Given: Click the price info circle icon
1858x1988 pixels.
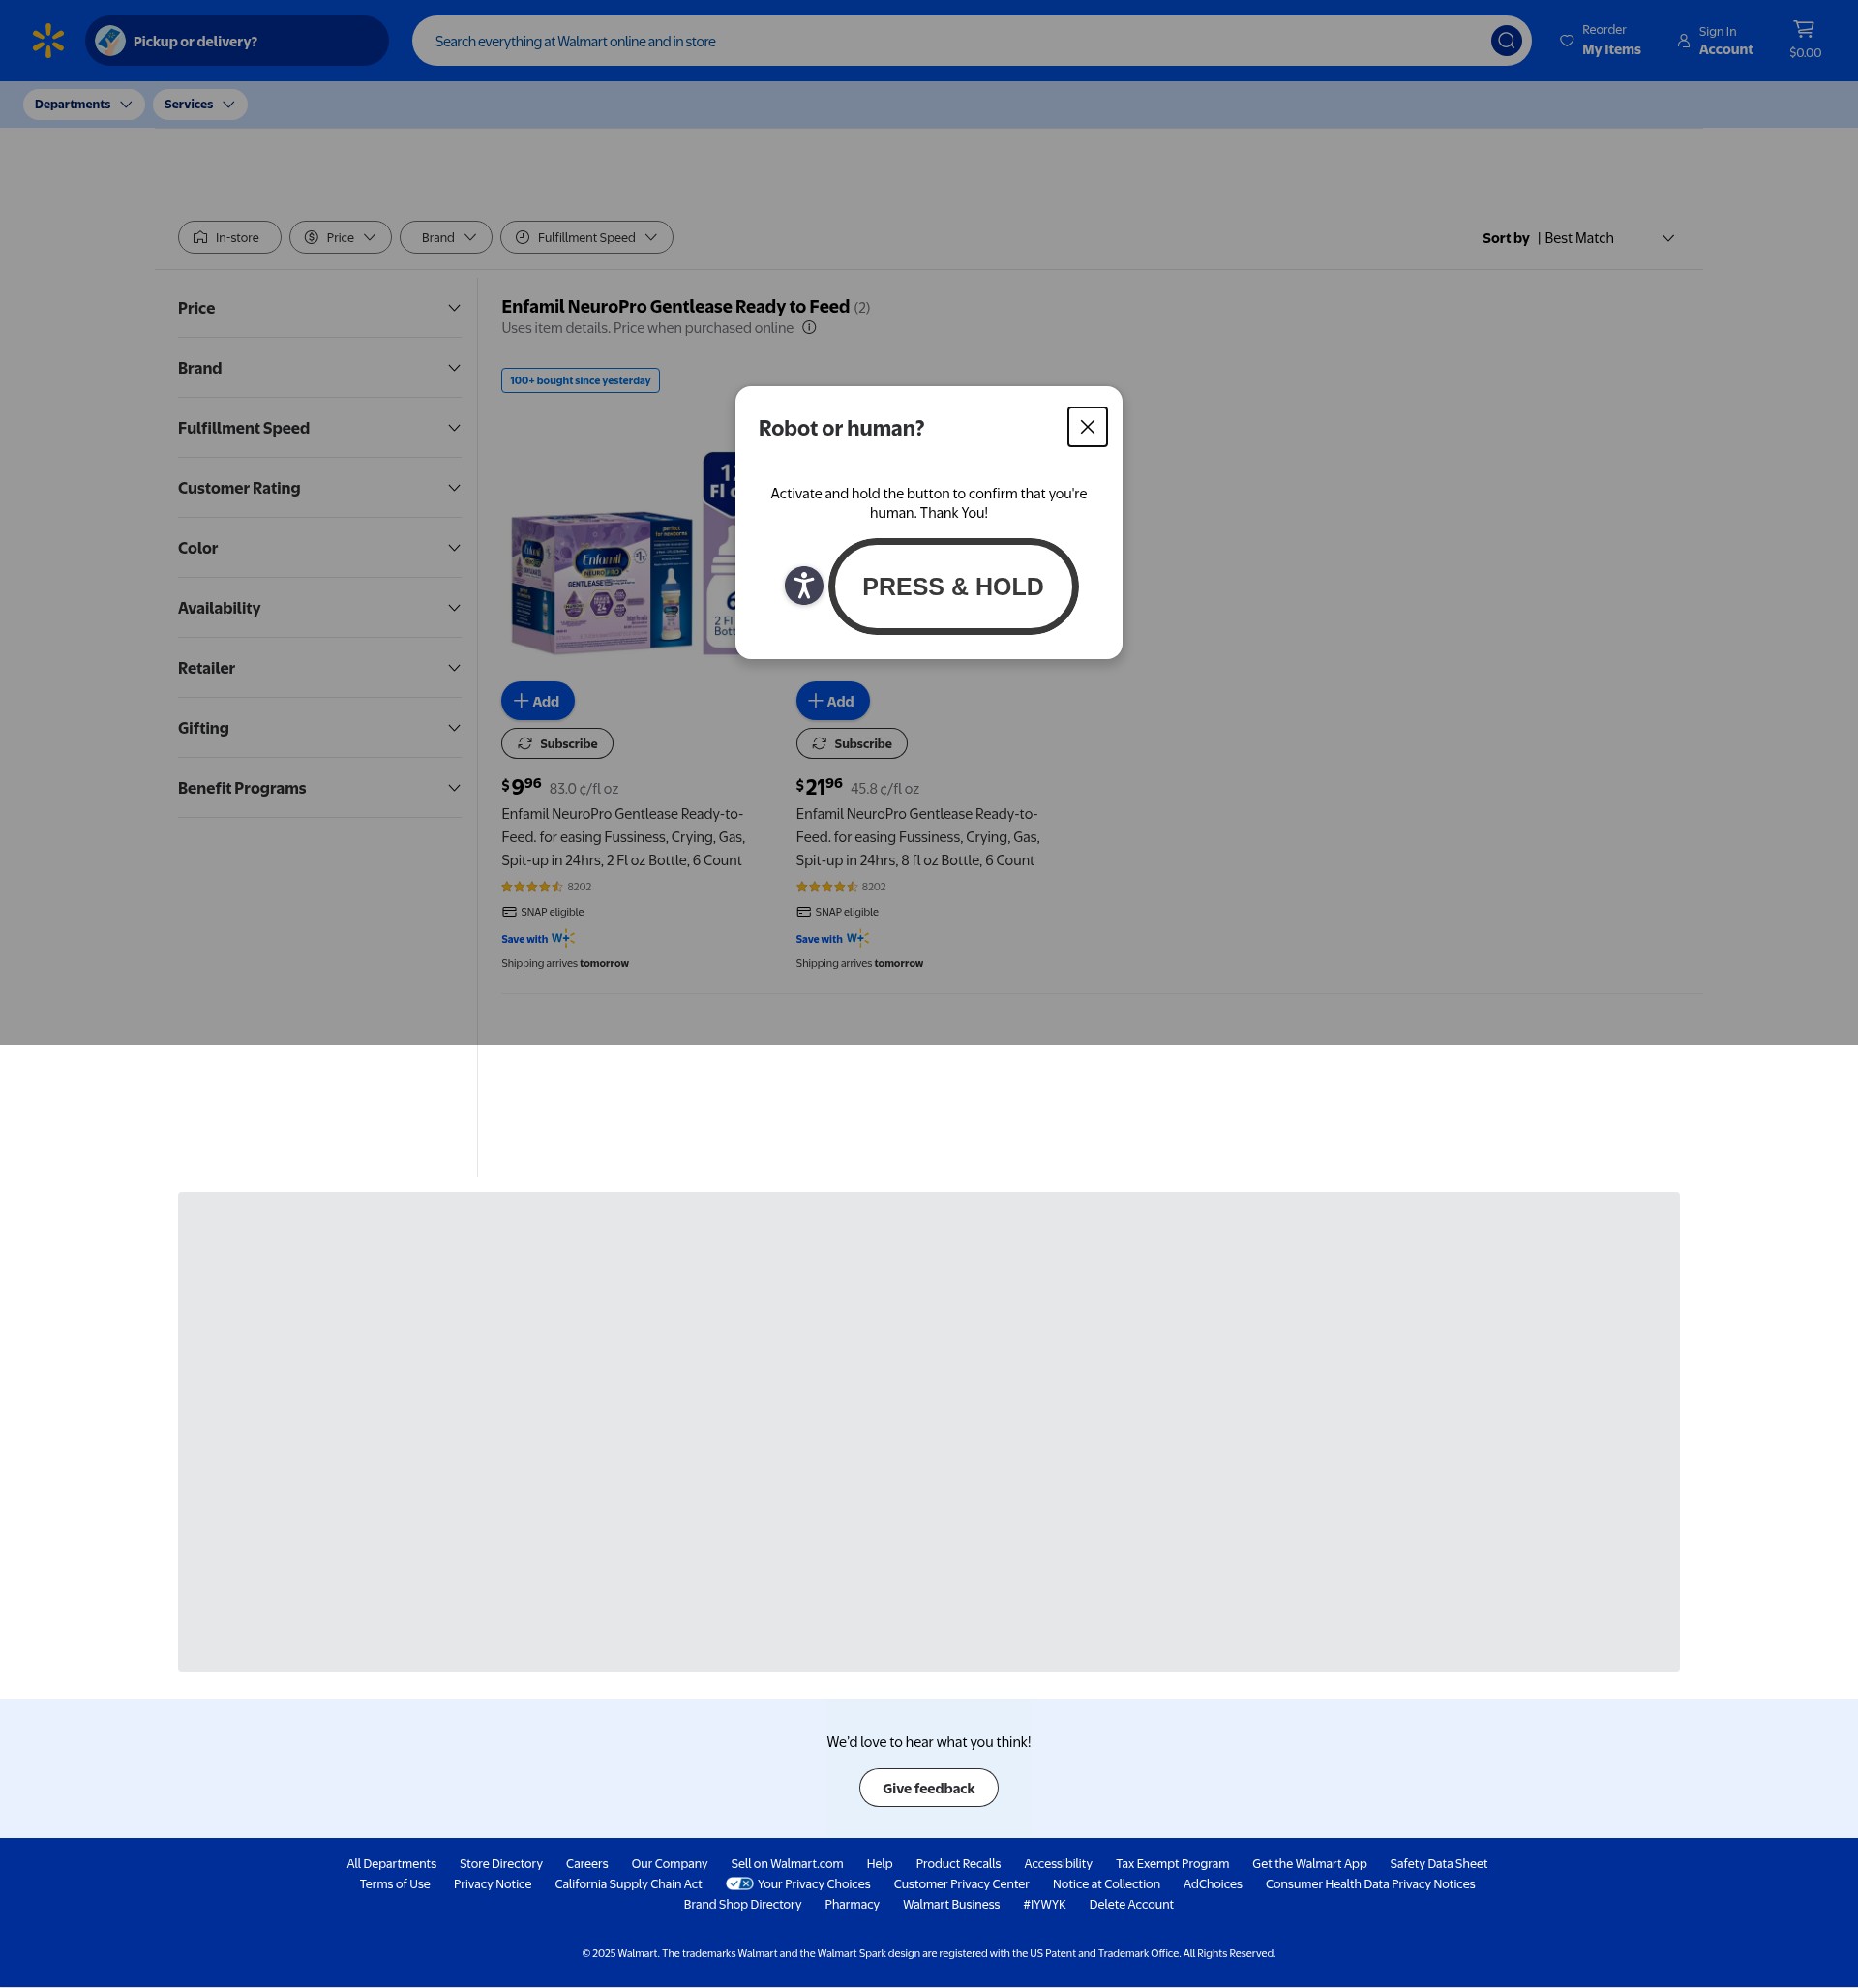Looking at the screenshot, I should click(809, 328).
